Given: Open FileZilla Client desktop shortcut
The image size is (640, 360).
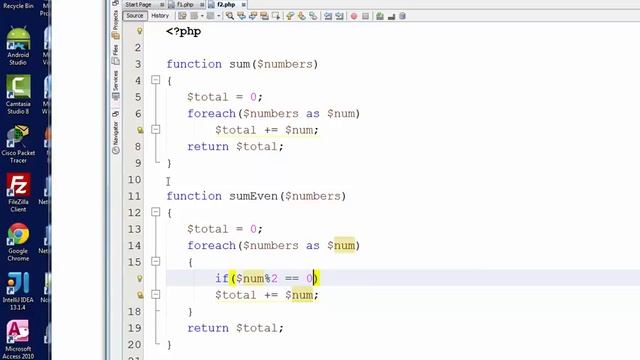Looking at the screenshot, I should pyautogui.click(x=18, y=192).
